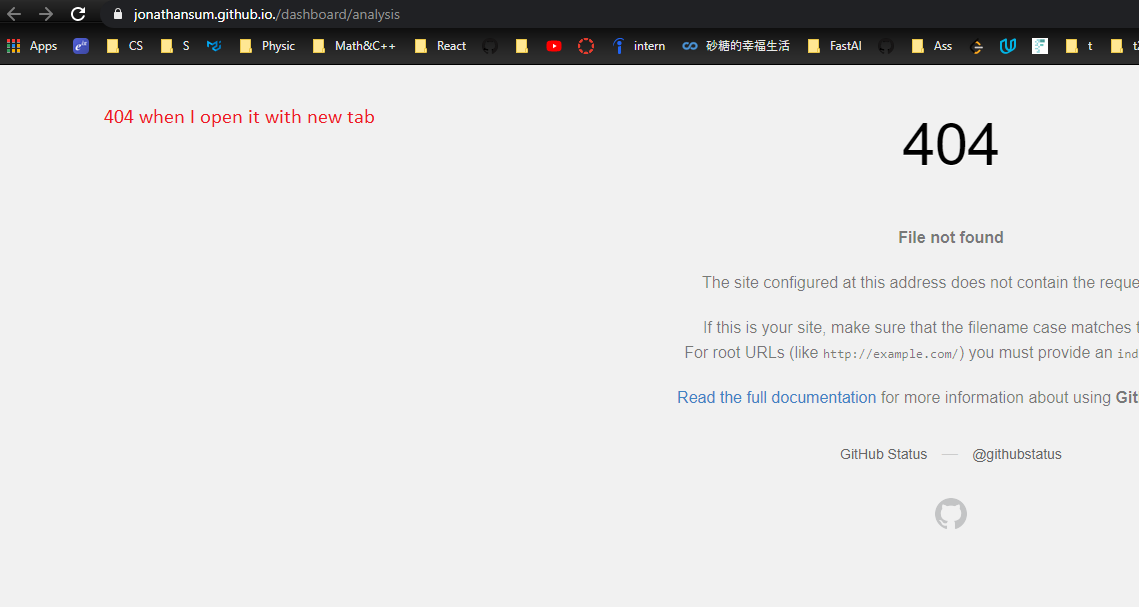This screenshot has height=611, width=1139.
Task: Open the @githubstatus link
Action: (x=1017, y=454)
